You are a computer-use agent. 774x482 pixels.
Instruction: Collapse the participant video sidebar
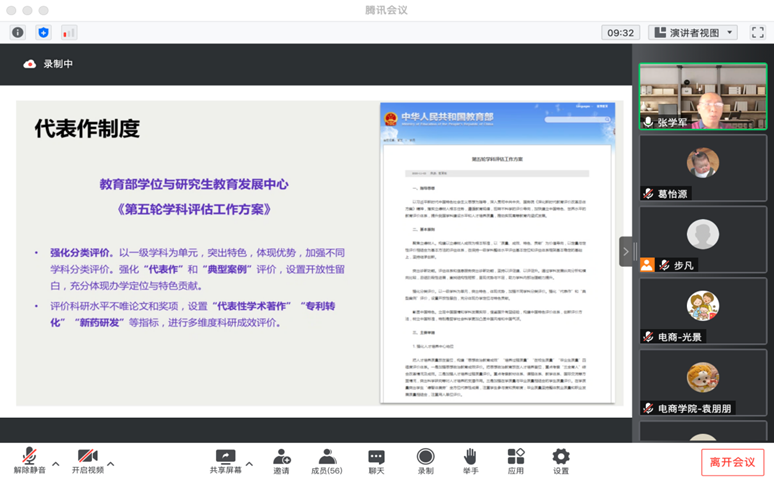pos(627,251)
